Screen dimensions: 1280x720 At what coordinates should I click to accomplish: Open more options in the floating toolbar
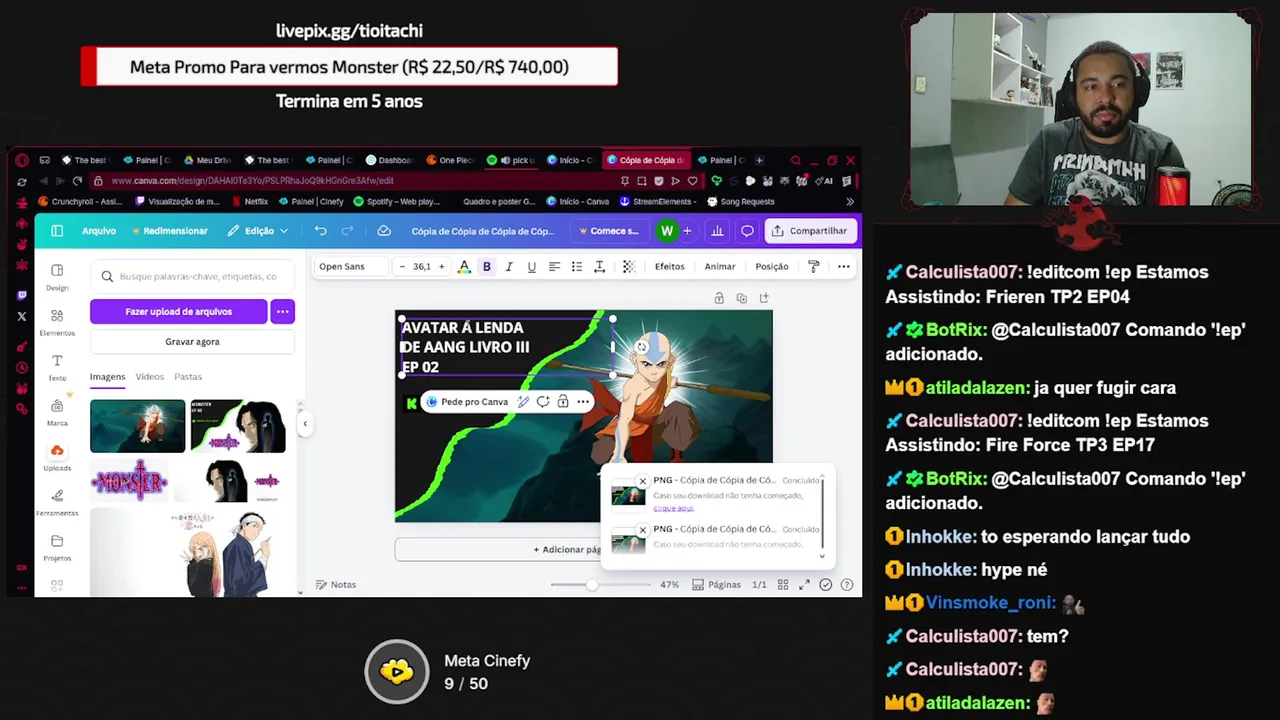(583, 402)
